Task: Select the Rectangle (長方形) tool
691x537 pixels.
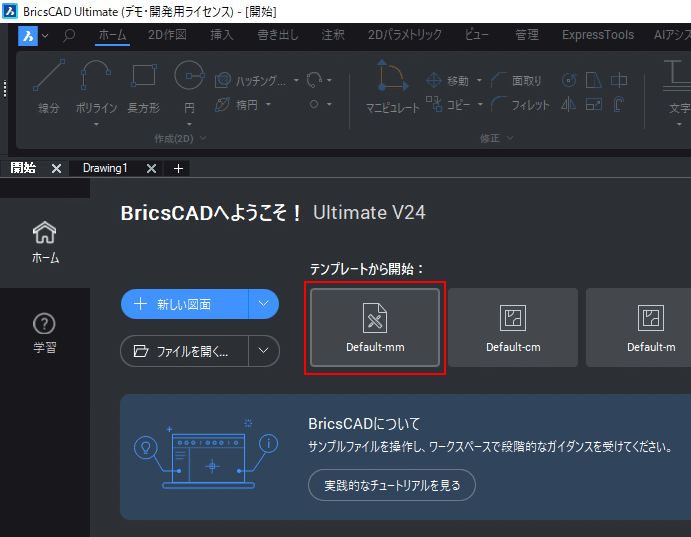Action: (144, 87)
